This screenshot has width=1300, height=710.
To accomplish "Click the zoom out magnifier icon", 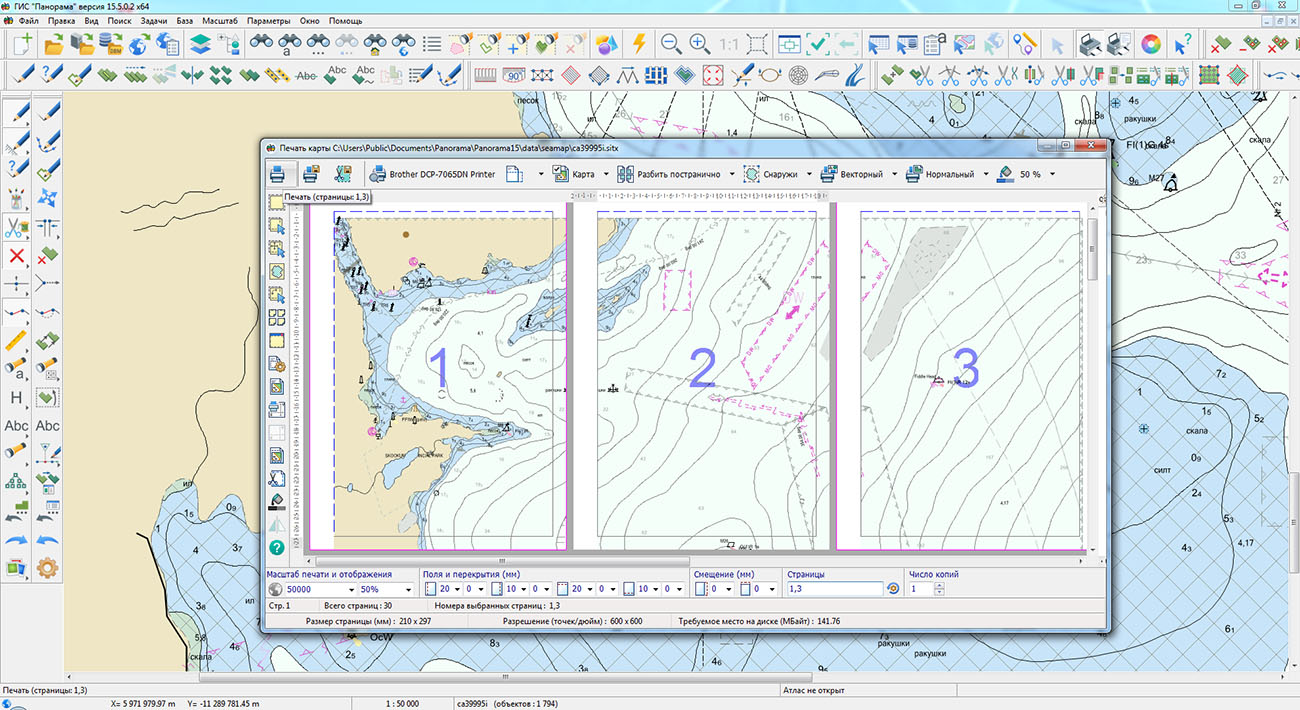I will coord(671,44).
